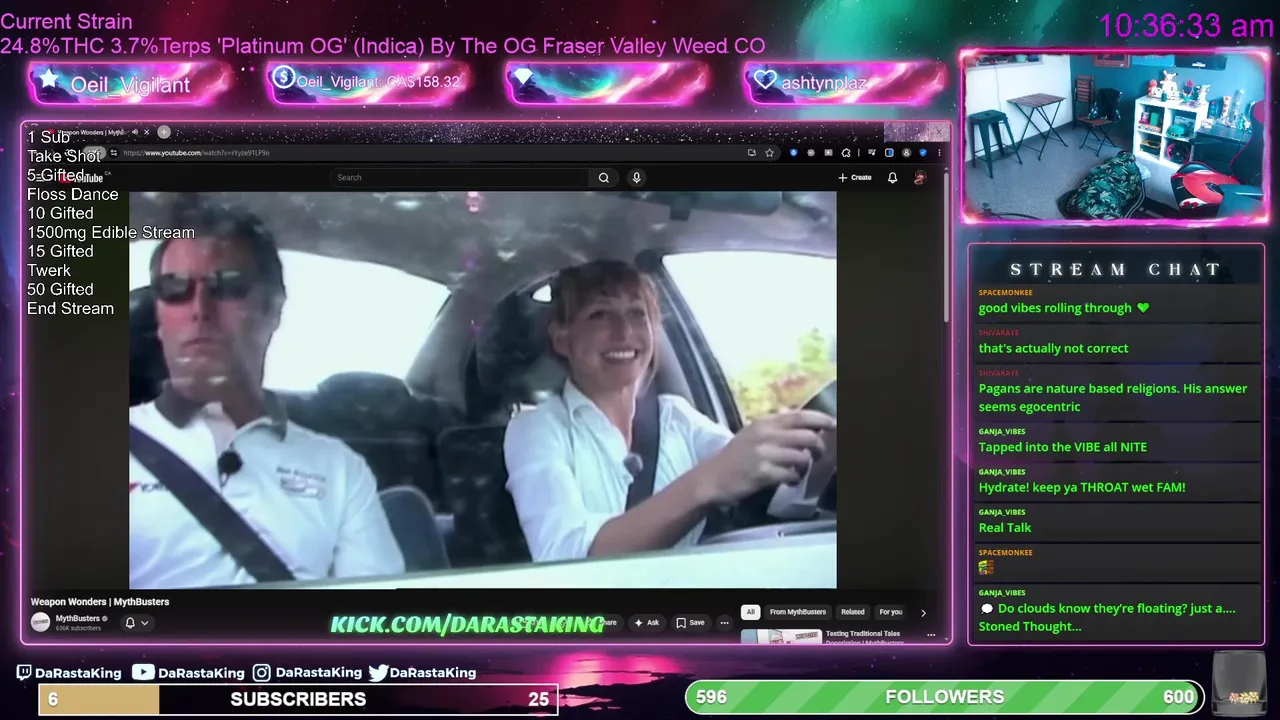
Task: Click the MythBusters channel avatar
Action: pyautogui.click(x=40, y=622)
